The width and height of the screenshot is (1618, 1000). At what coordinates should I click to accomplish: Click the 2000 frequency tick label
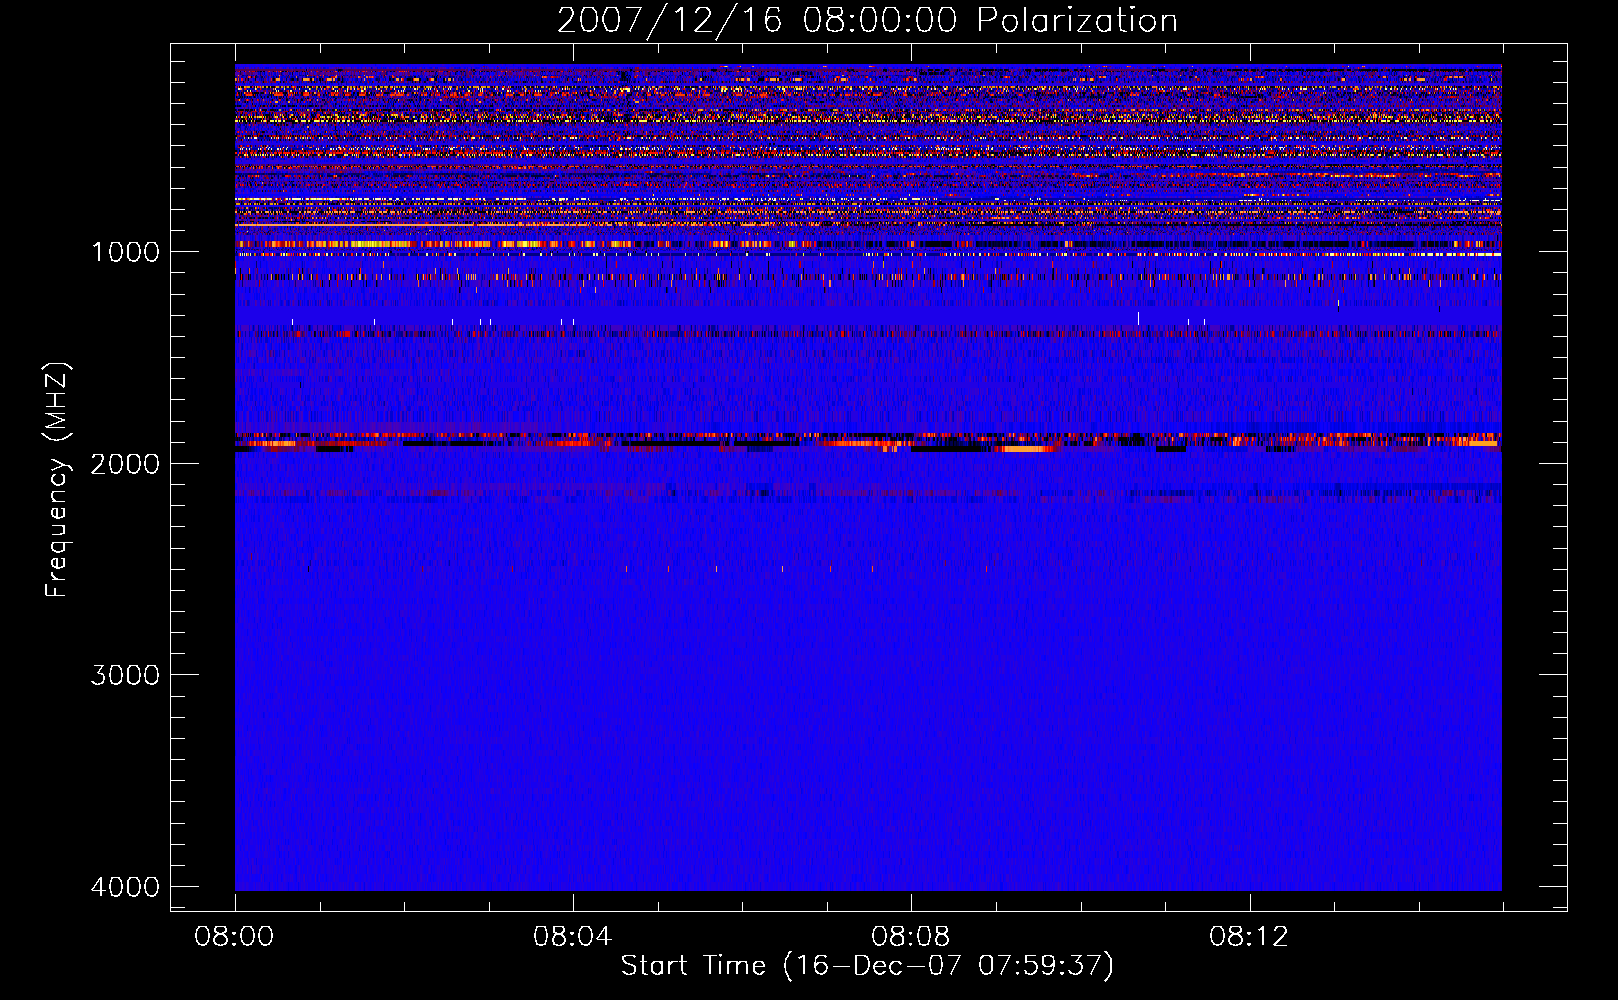click(x=126, y=464)
